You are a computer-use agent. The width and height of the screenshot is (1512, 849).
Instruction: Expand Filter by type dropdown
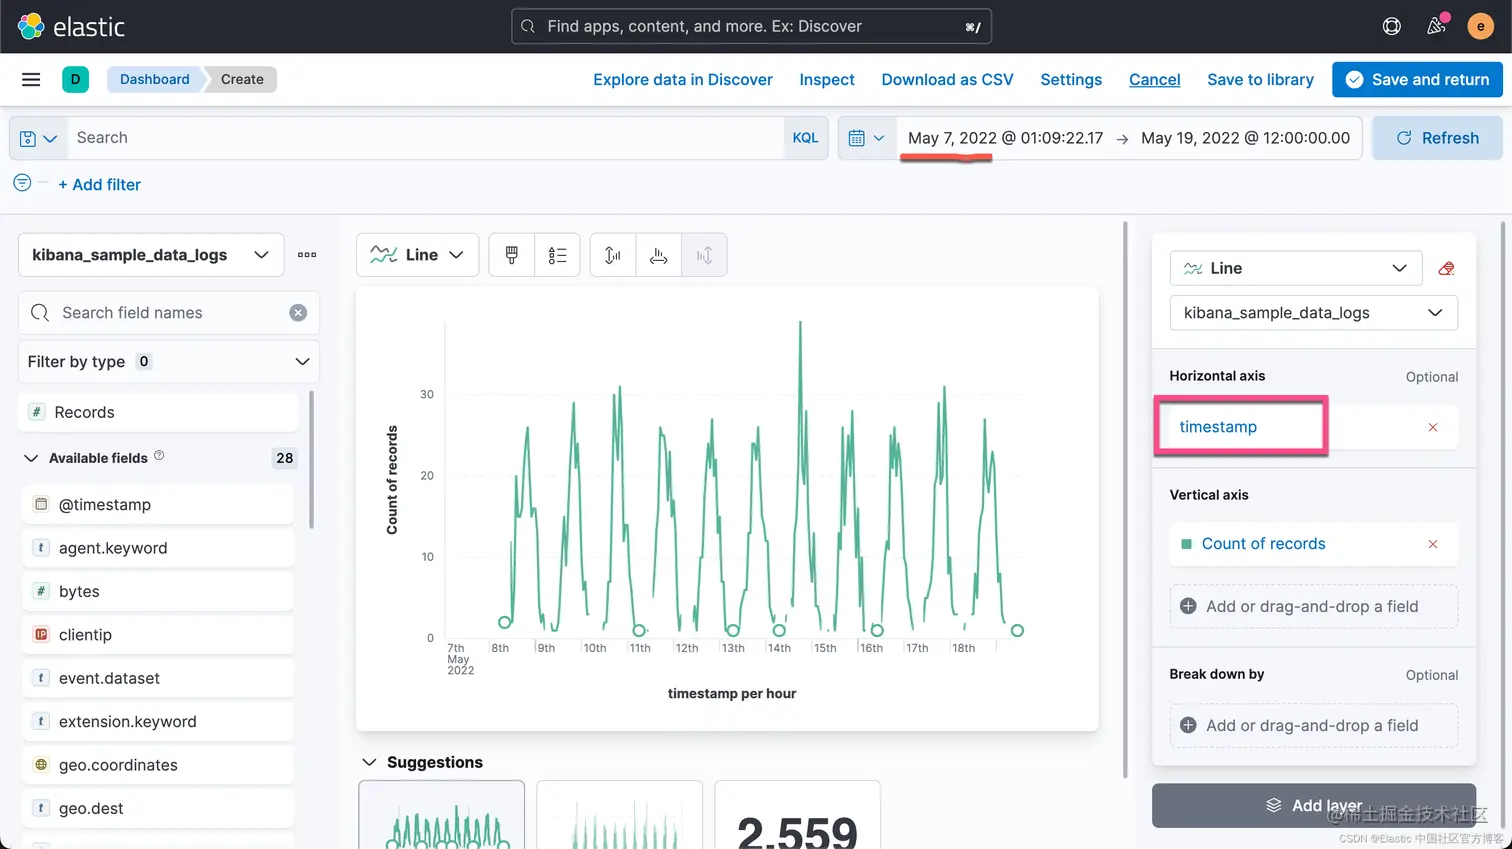point(169,361)
